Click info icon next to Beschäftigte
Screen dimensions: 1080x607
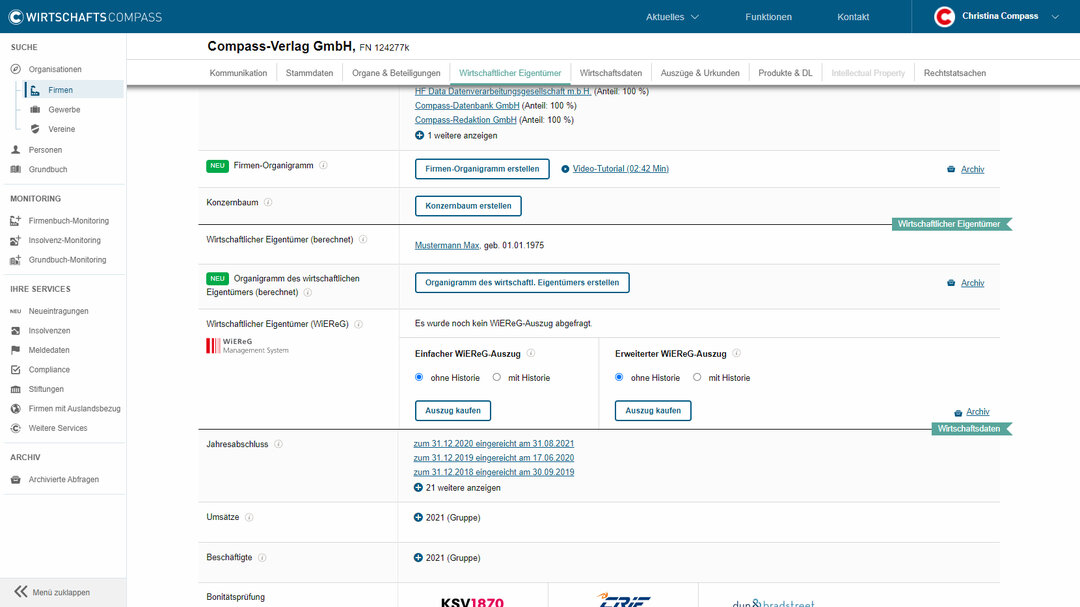pyautogui.click(x=262, y=558)
